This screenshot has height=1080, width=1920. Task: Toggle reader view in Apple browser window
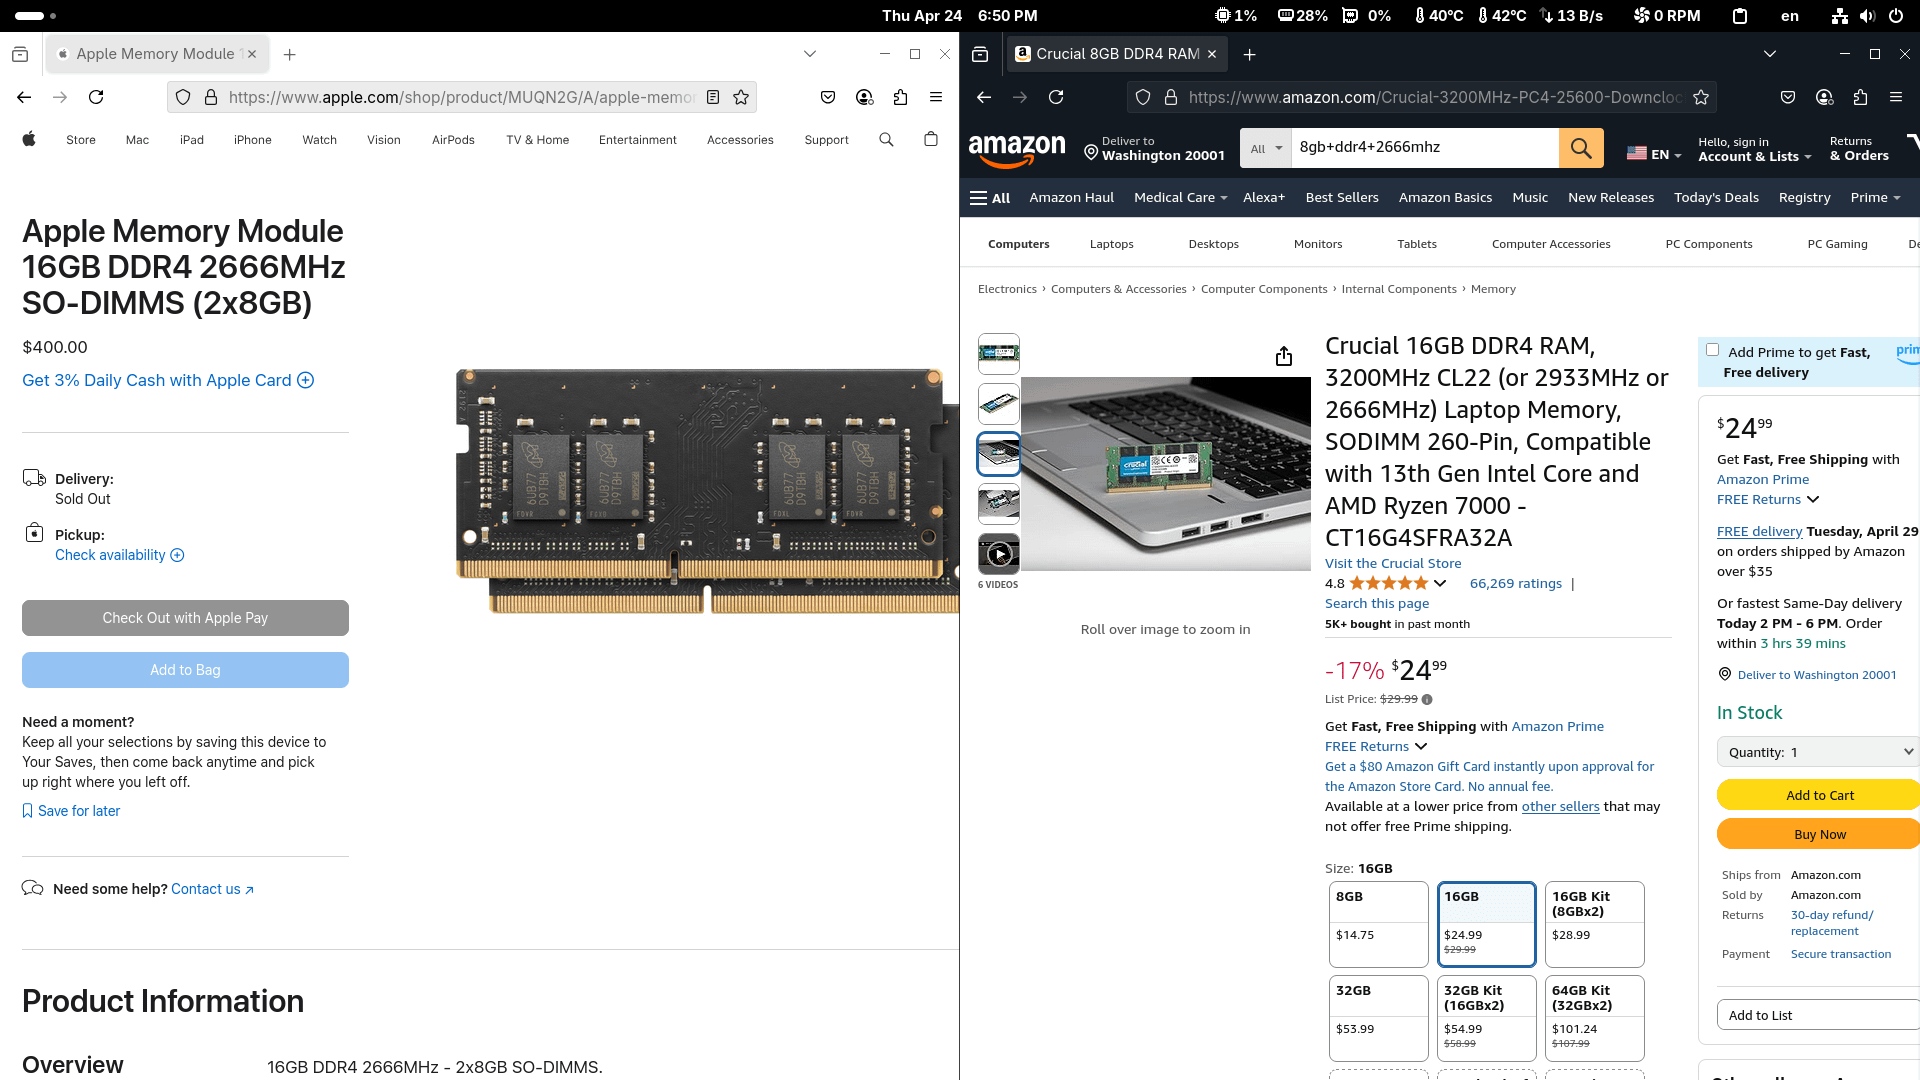tap(713, 97)
